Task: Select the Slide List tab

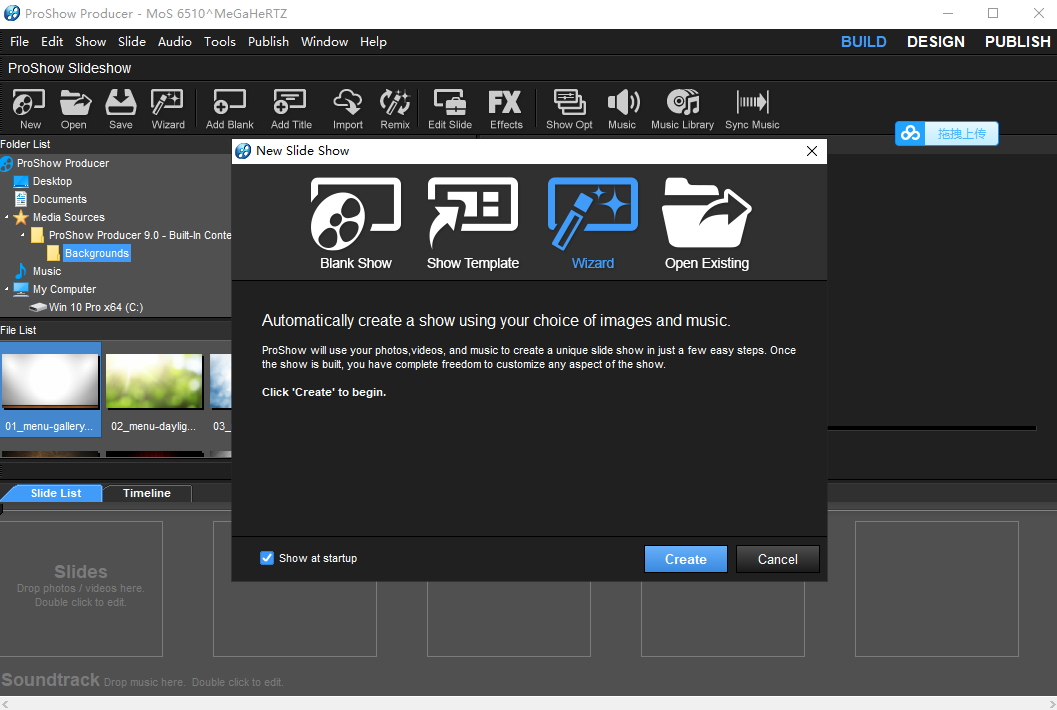Action: pyautogui.click(x=55, y=493)
